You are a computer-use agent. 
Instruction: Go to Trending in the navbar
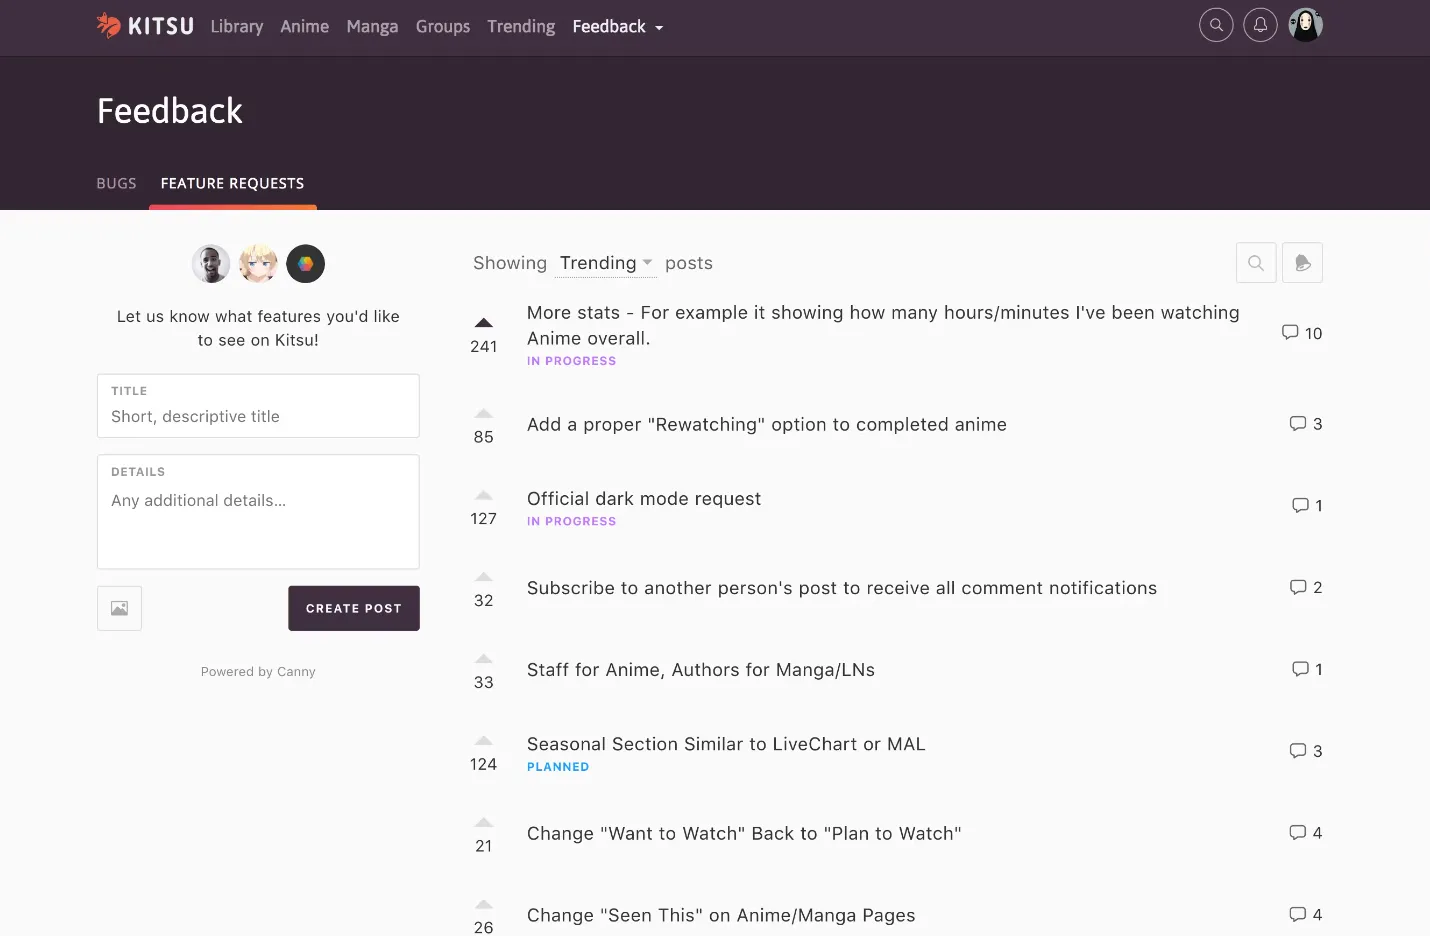521,27
